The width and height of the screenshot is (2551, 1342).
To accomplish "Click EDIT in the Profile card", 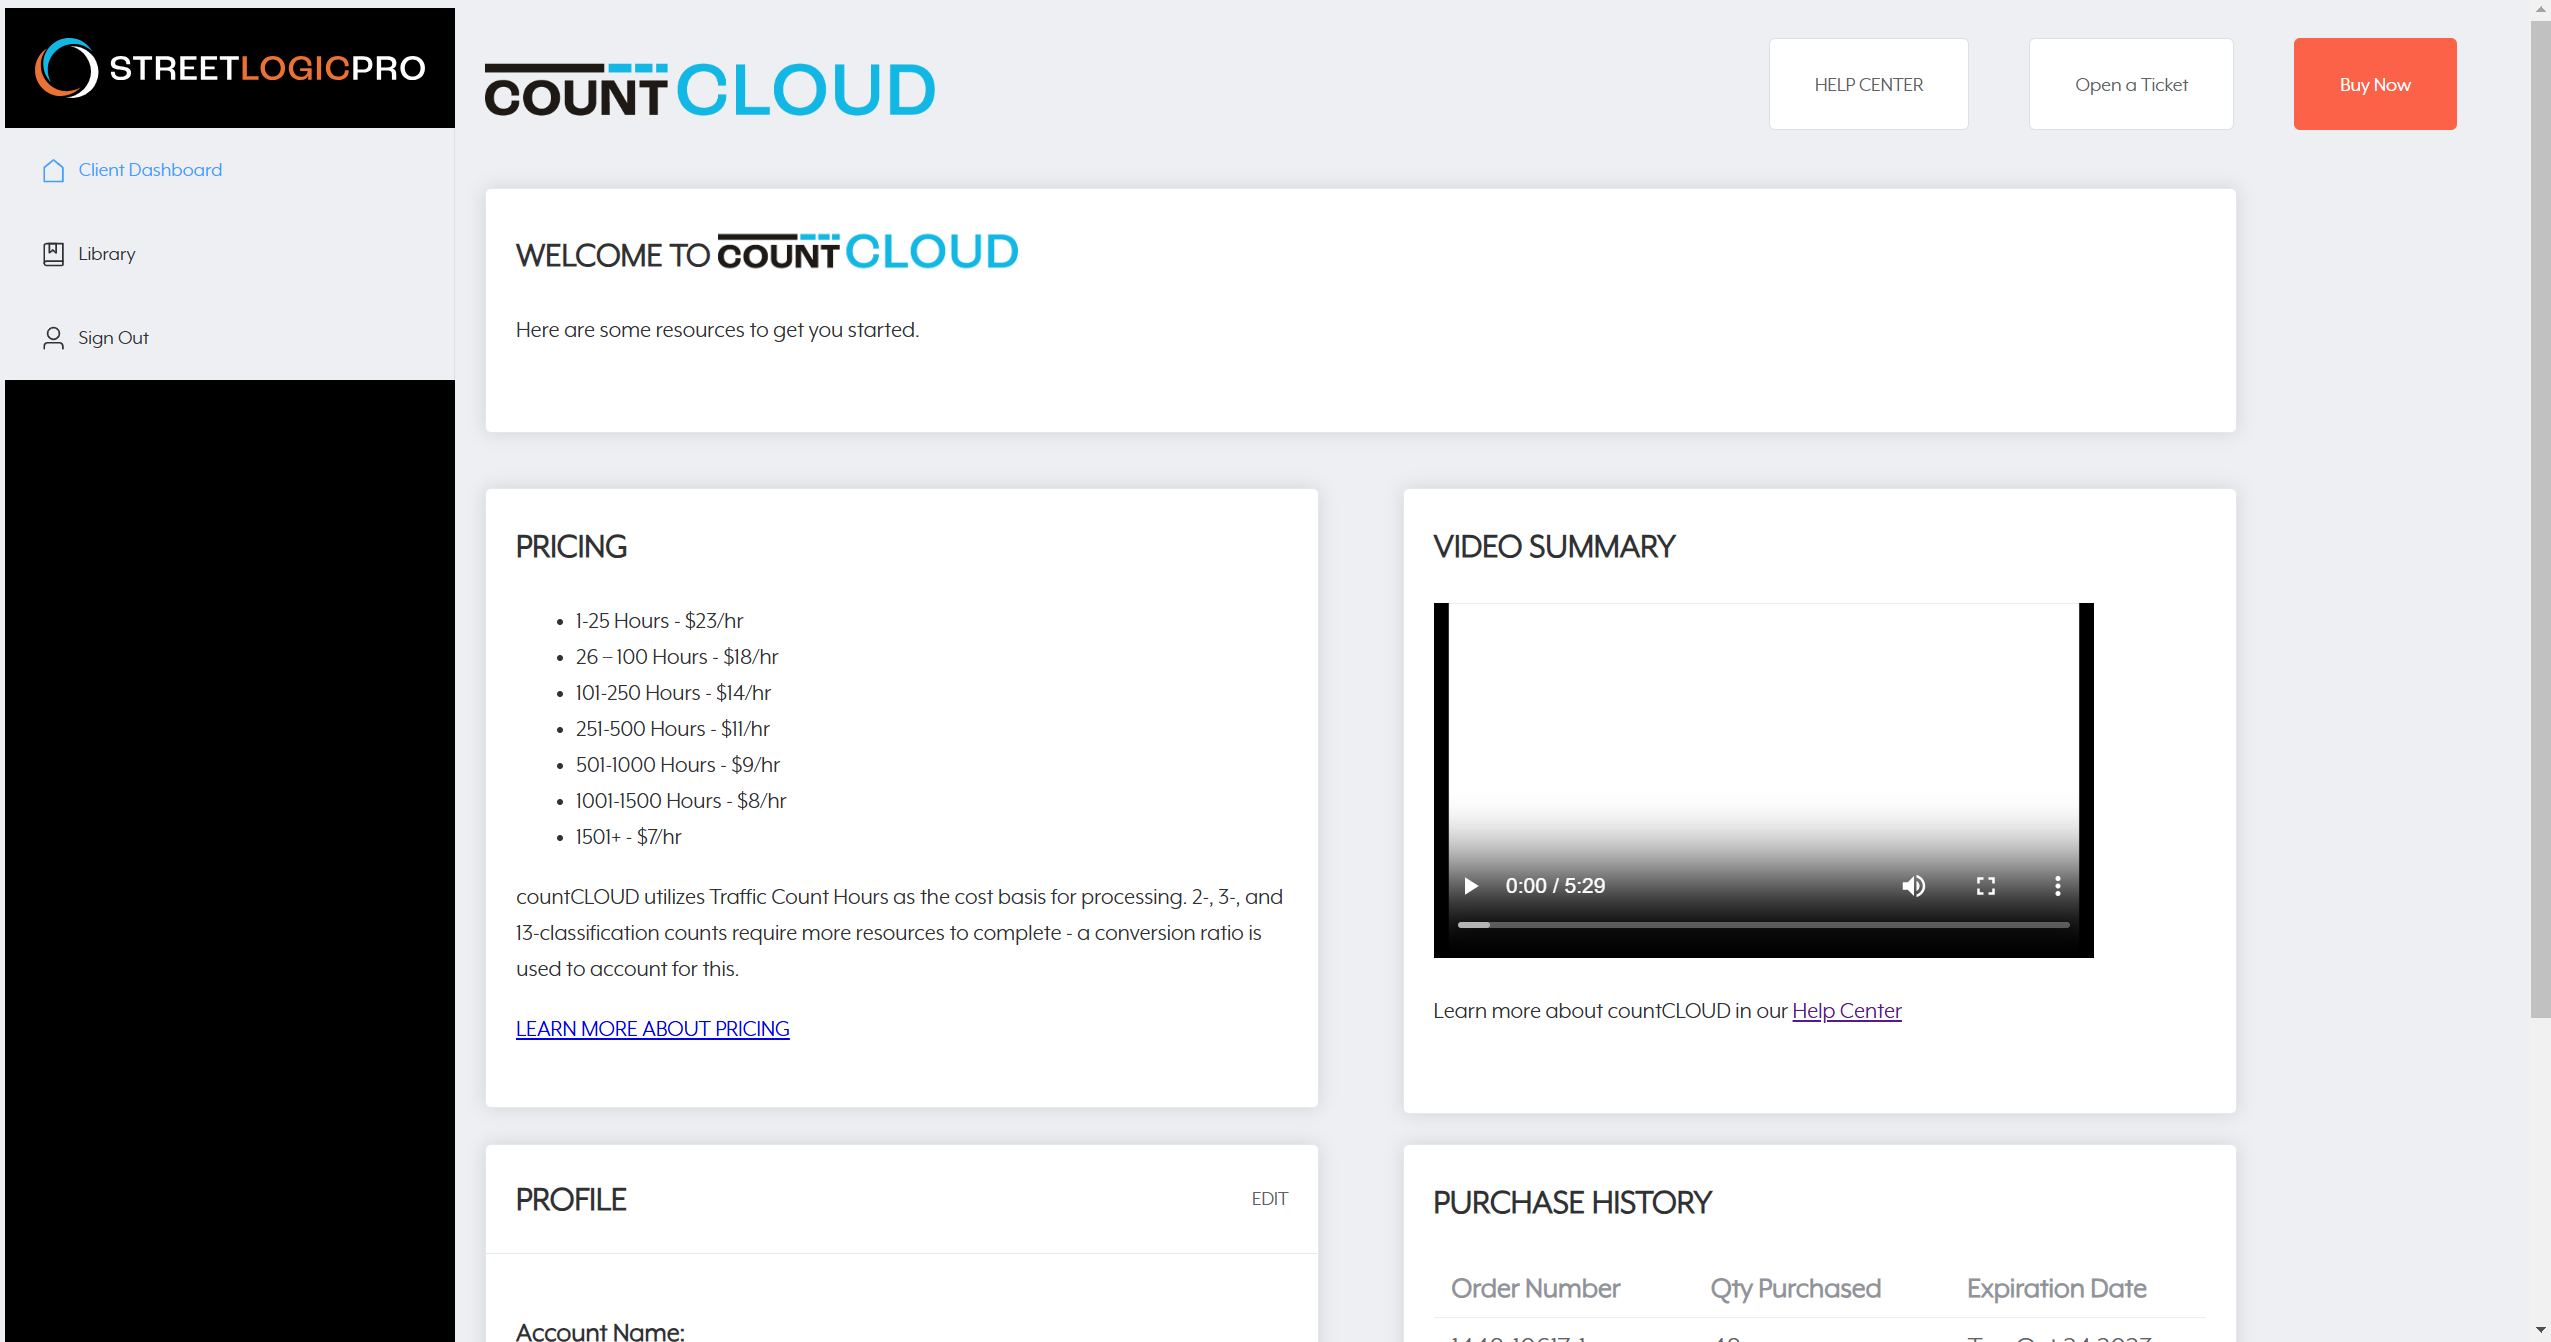I will 1269,1199.
